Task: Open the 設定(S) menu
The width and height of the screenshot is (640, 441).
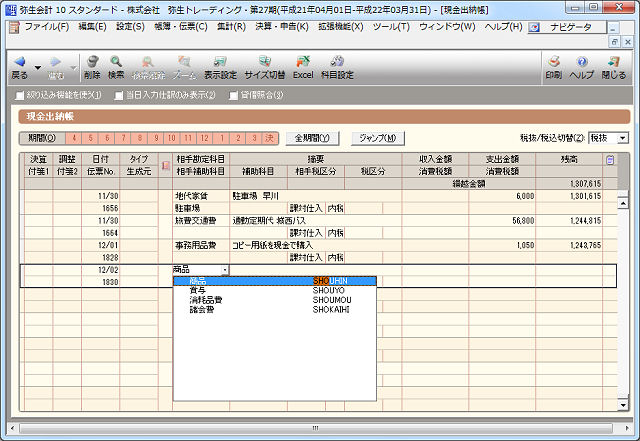Action: pos(130,27)
